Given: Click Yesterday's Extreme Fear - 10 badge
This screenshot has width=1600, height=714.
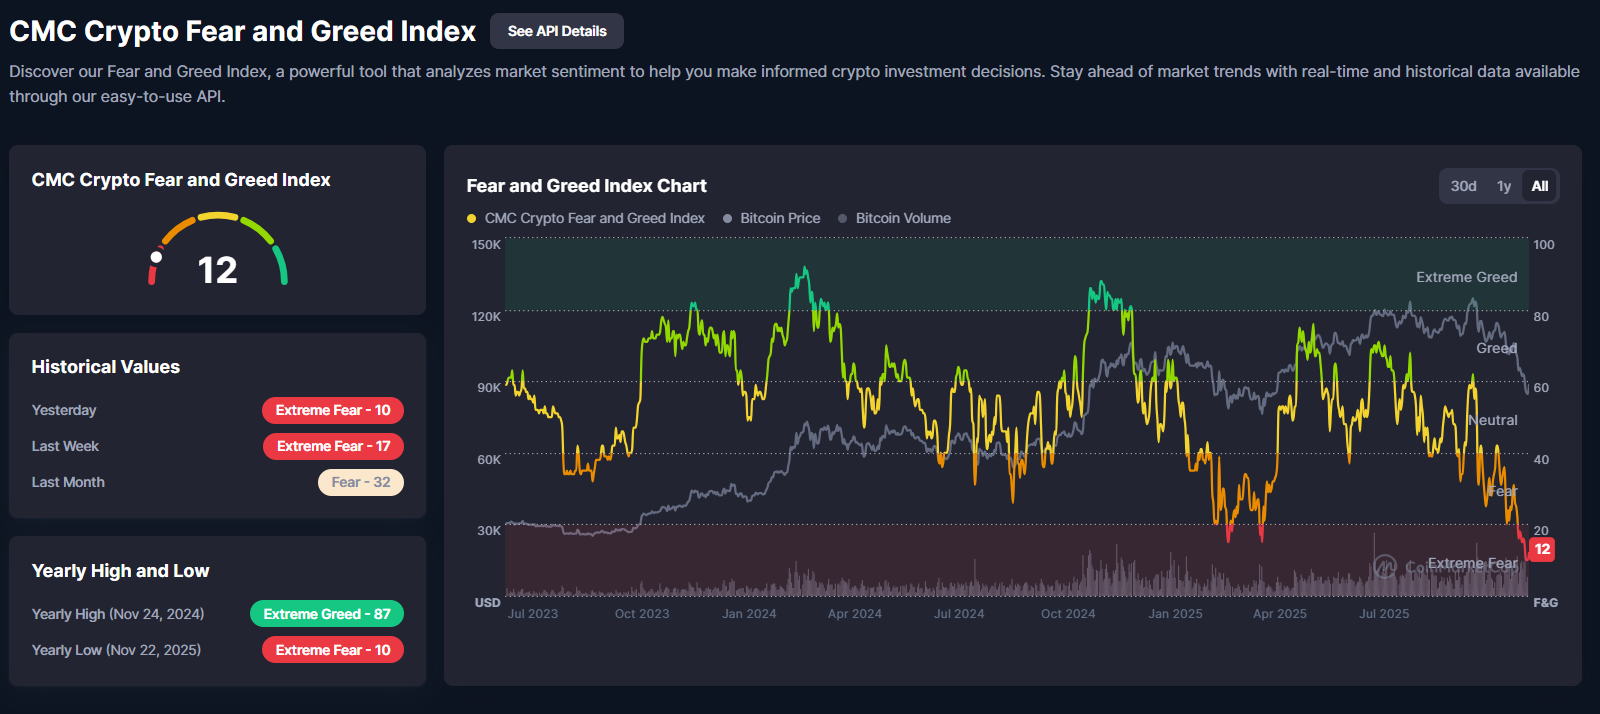Looking at the screenshot, I should pyautogui.click(x=333, y=410).
